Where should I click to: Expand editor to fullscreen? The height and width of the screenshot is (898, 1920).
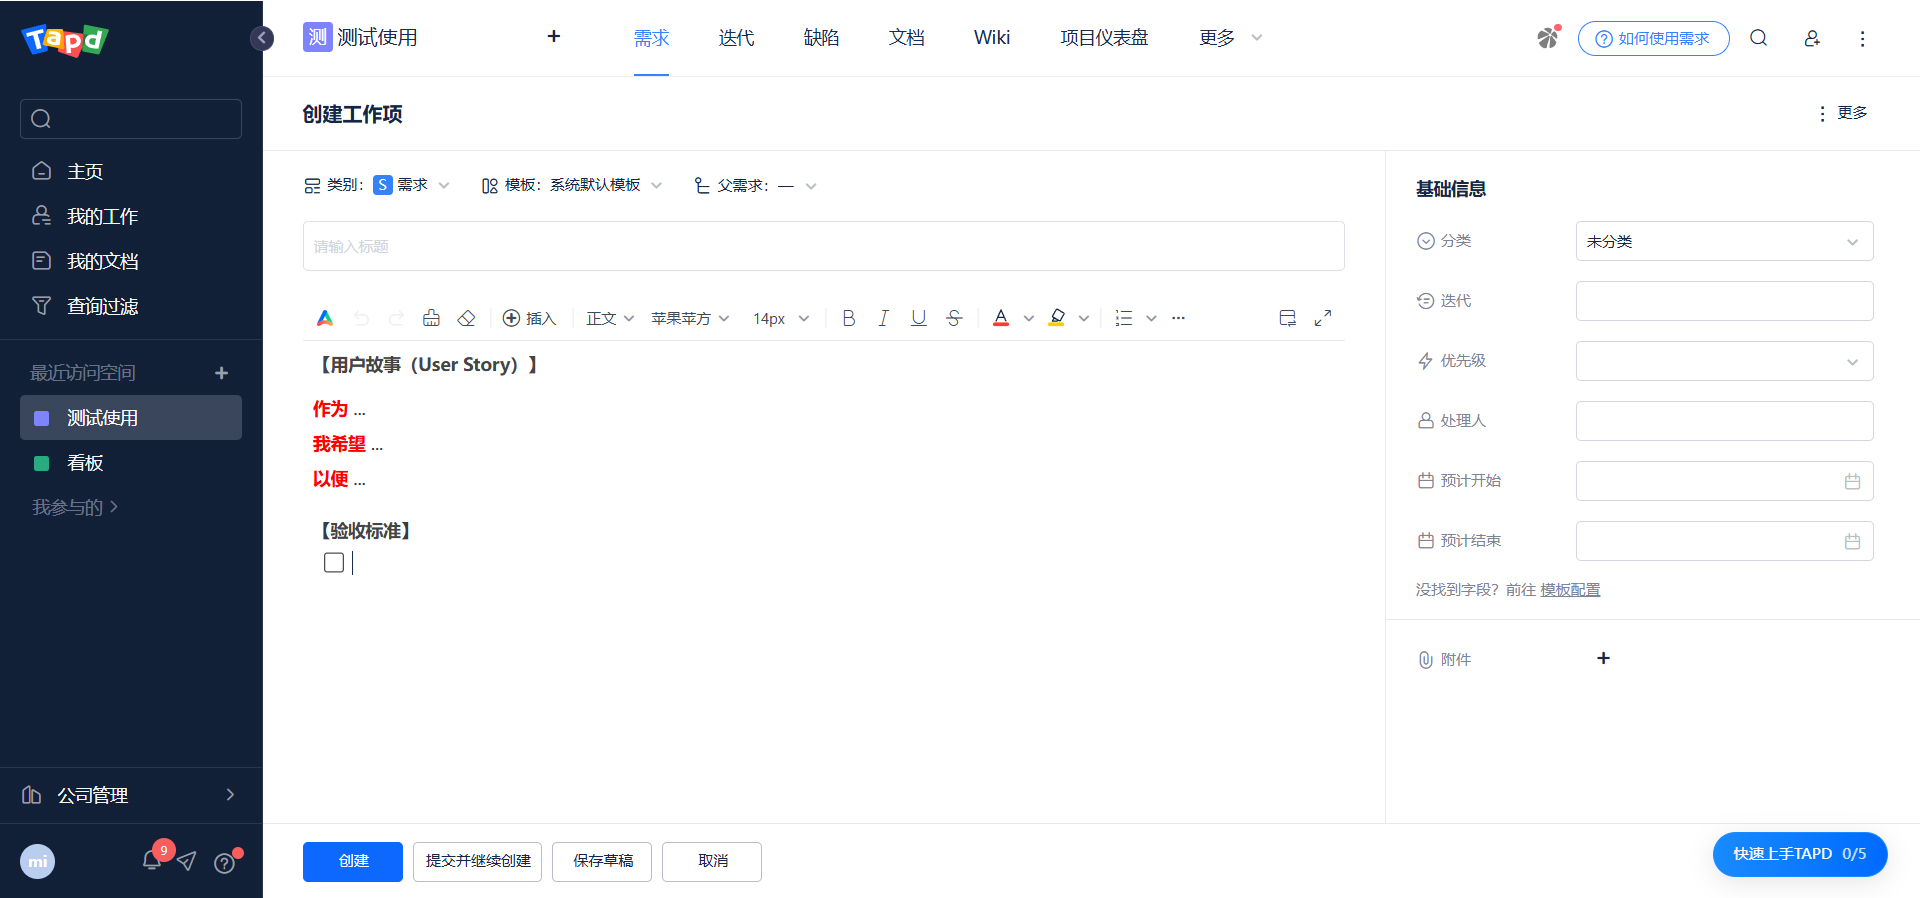pos(1323,318)
